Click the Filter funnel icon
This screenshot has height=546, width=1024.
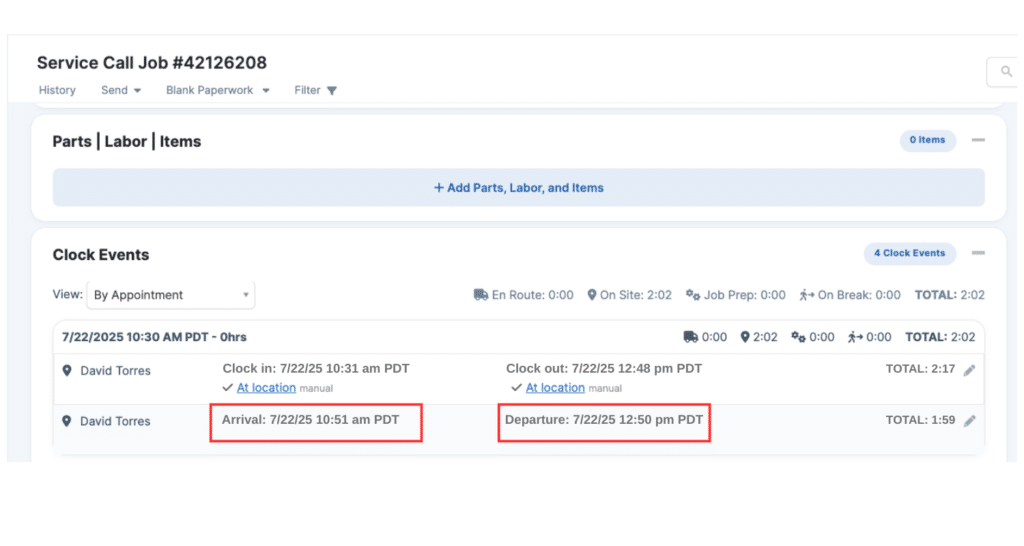[x=332, y=91]
